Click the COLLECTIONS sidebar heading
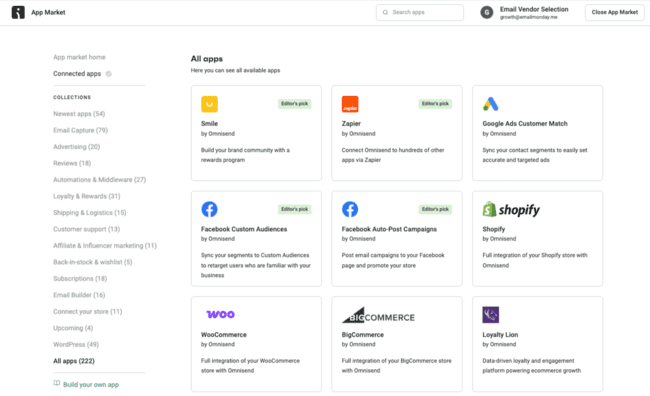 click(x=72, y=97)
